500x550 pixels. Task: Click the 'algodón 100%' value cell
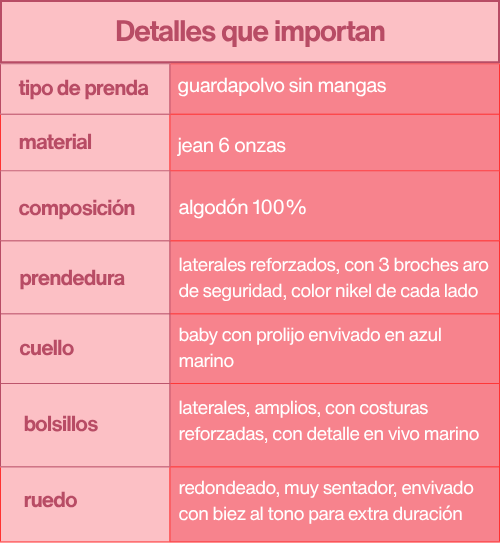[335, 206]
